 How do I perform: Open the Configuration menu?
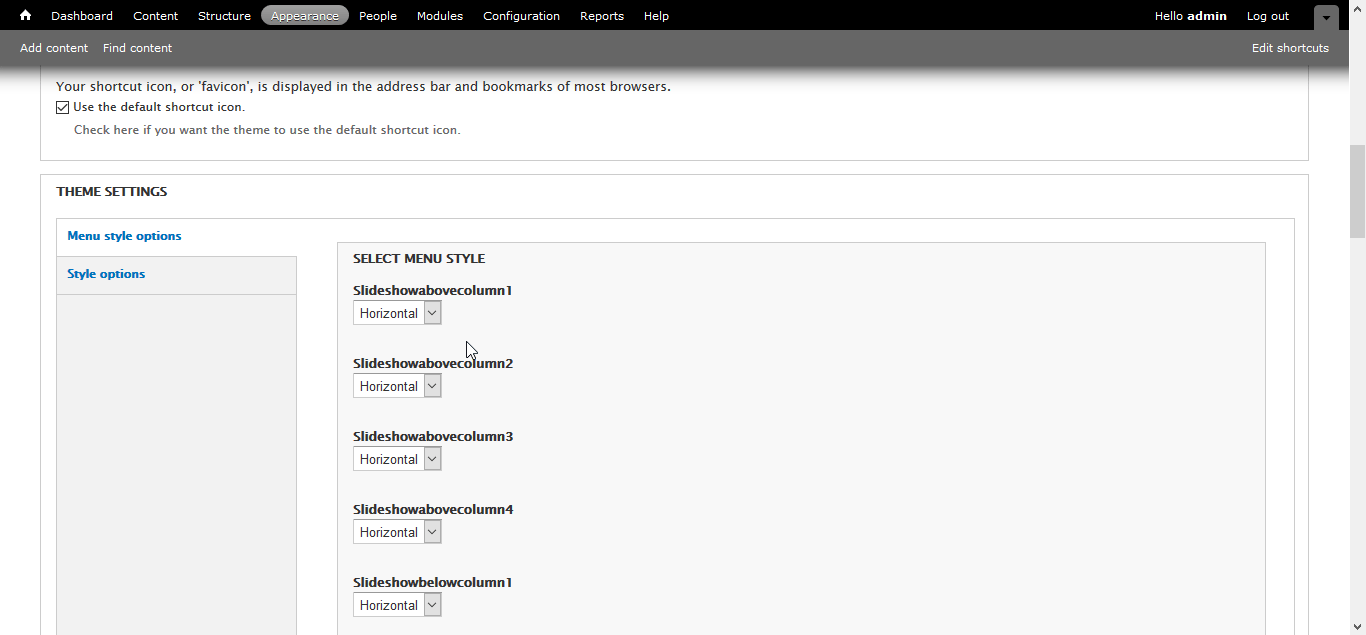[x=521, y=16]
